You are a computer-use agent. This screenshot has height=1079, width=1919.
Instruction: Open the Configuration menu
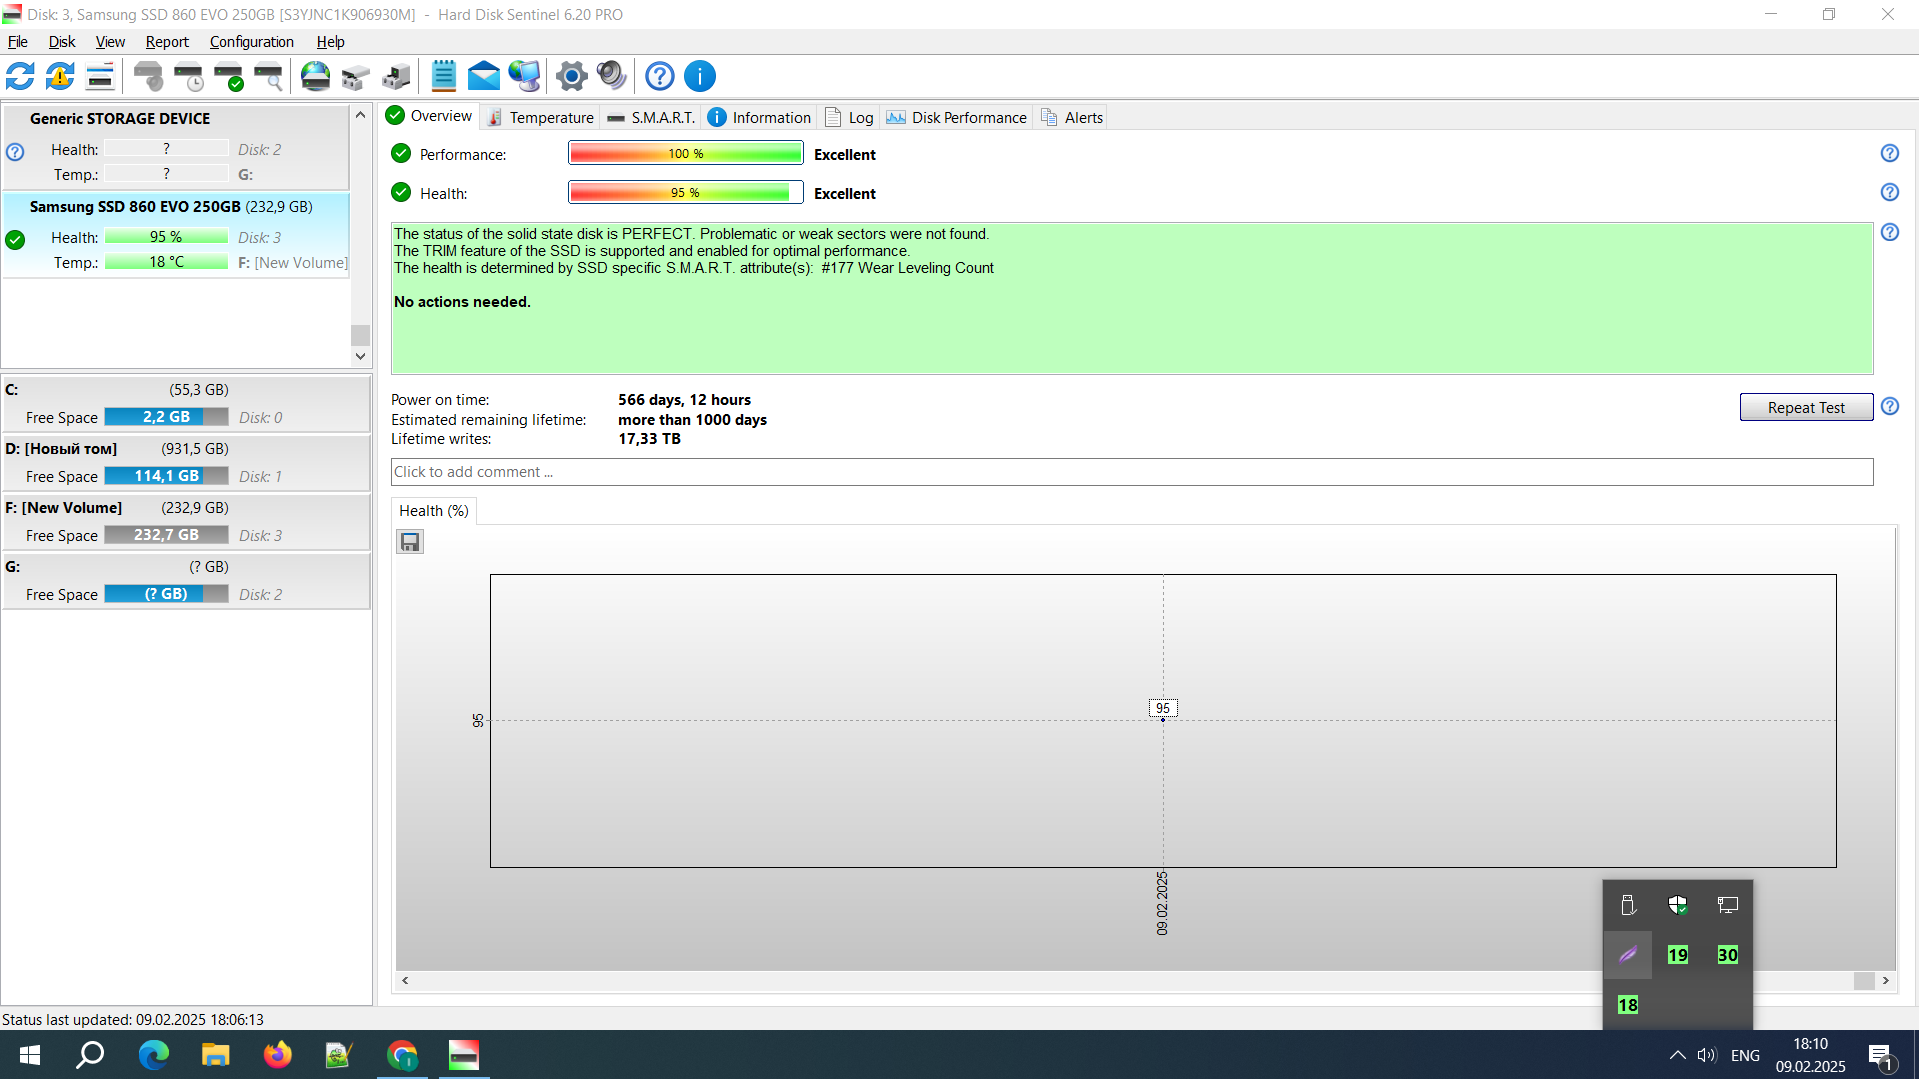(252, 42)
